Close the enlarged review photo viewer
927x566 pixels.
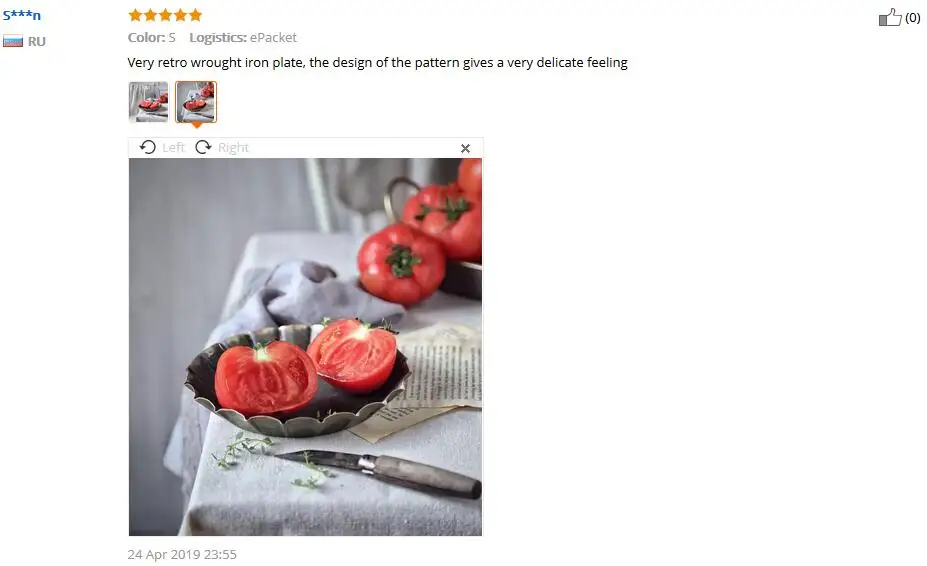click(465, 148)
